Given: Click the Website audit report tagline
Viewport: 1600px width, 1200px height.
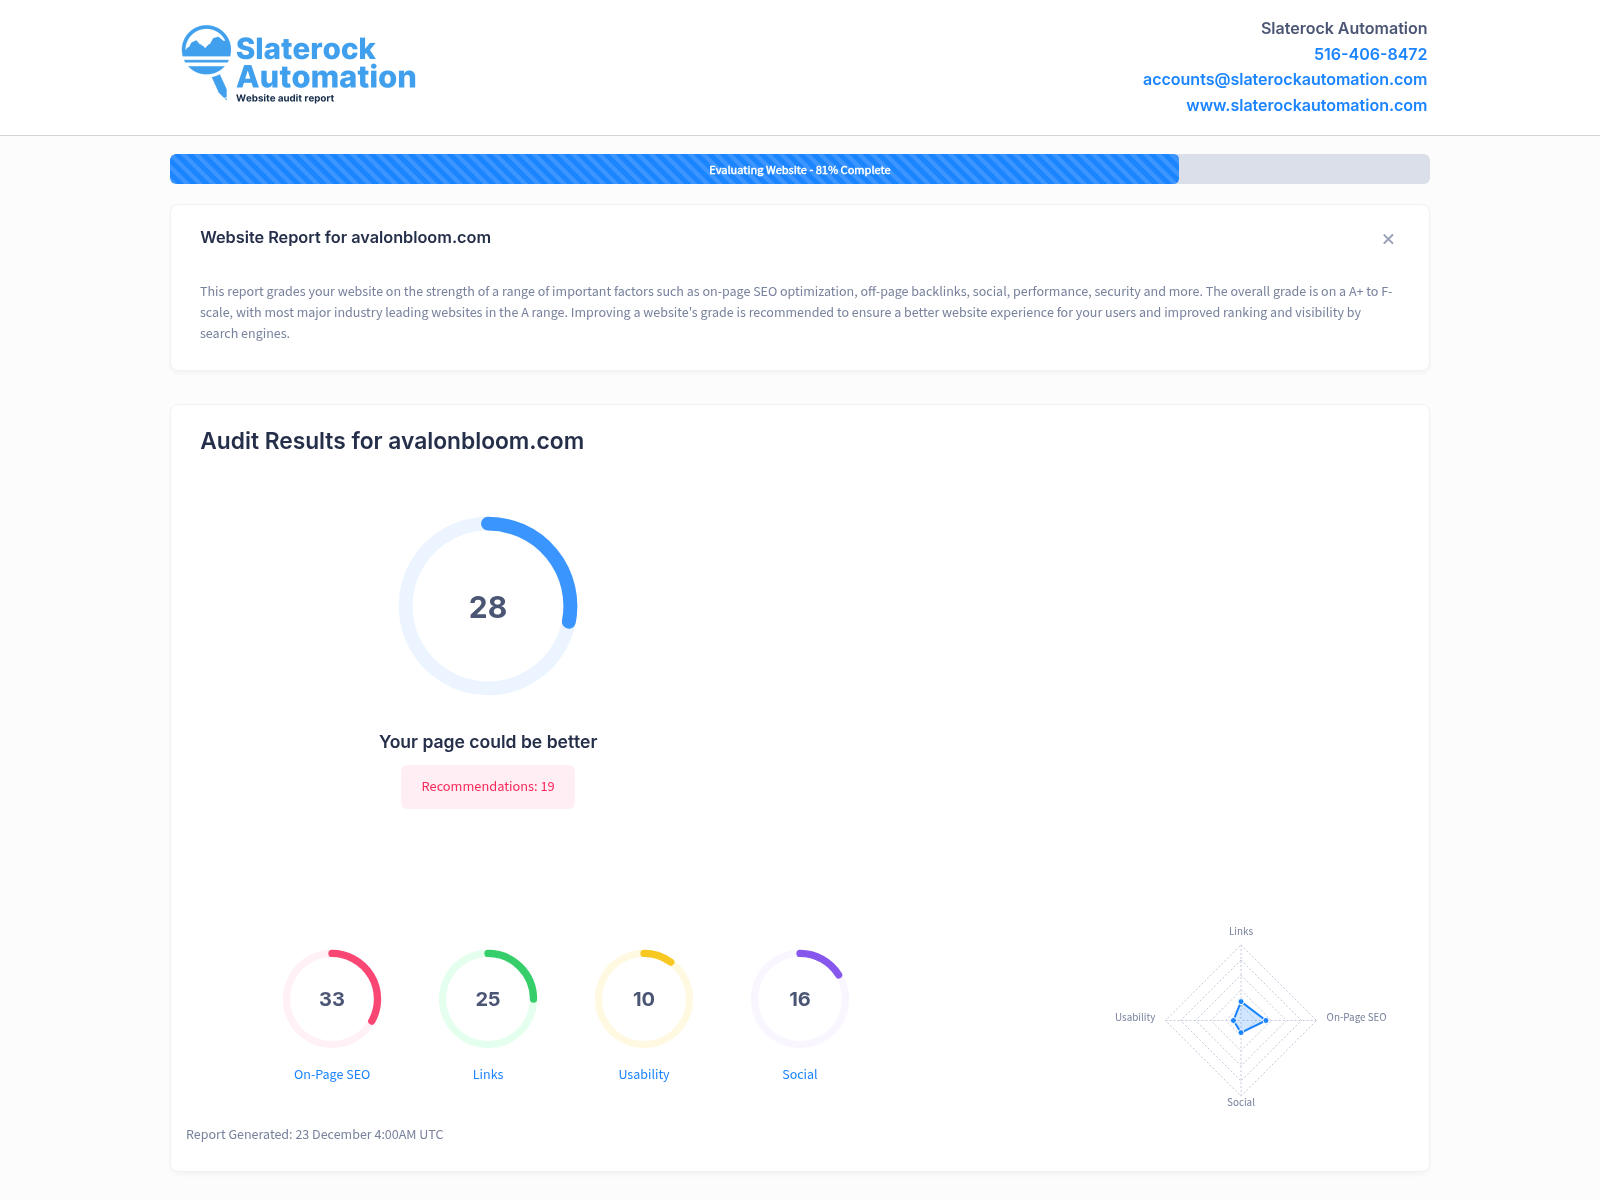Looking at the screenshot, I should coord(285,98).
